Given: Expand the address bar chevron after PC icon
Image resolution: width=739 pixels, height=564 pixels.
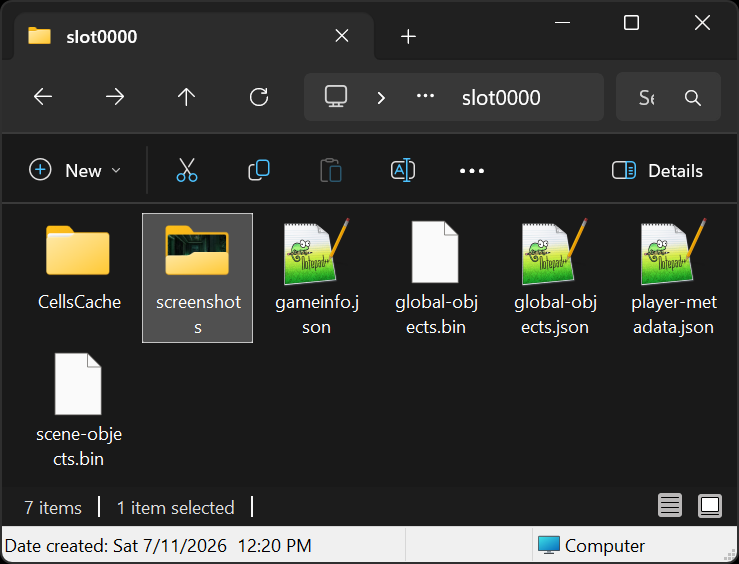Looking at the screenshot, I should tap(381, 98).
